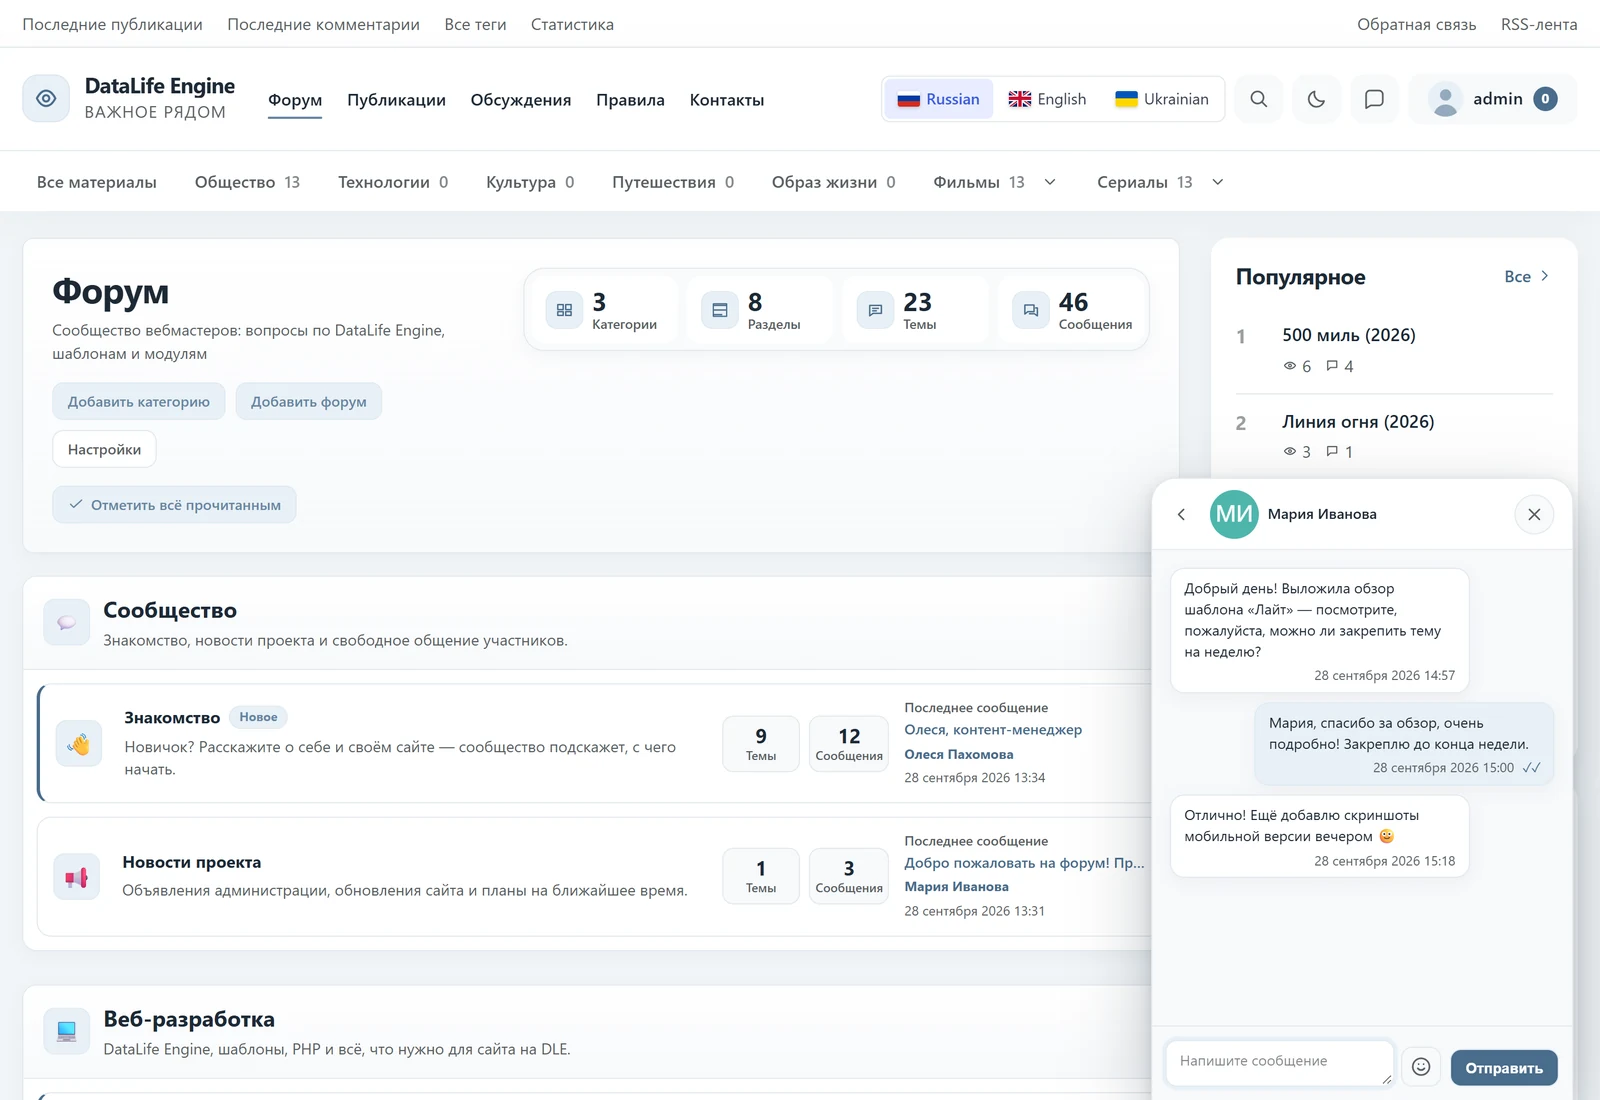Click Добавить форум button

(x=309, y=401)
